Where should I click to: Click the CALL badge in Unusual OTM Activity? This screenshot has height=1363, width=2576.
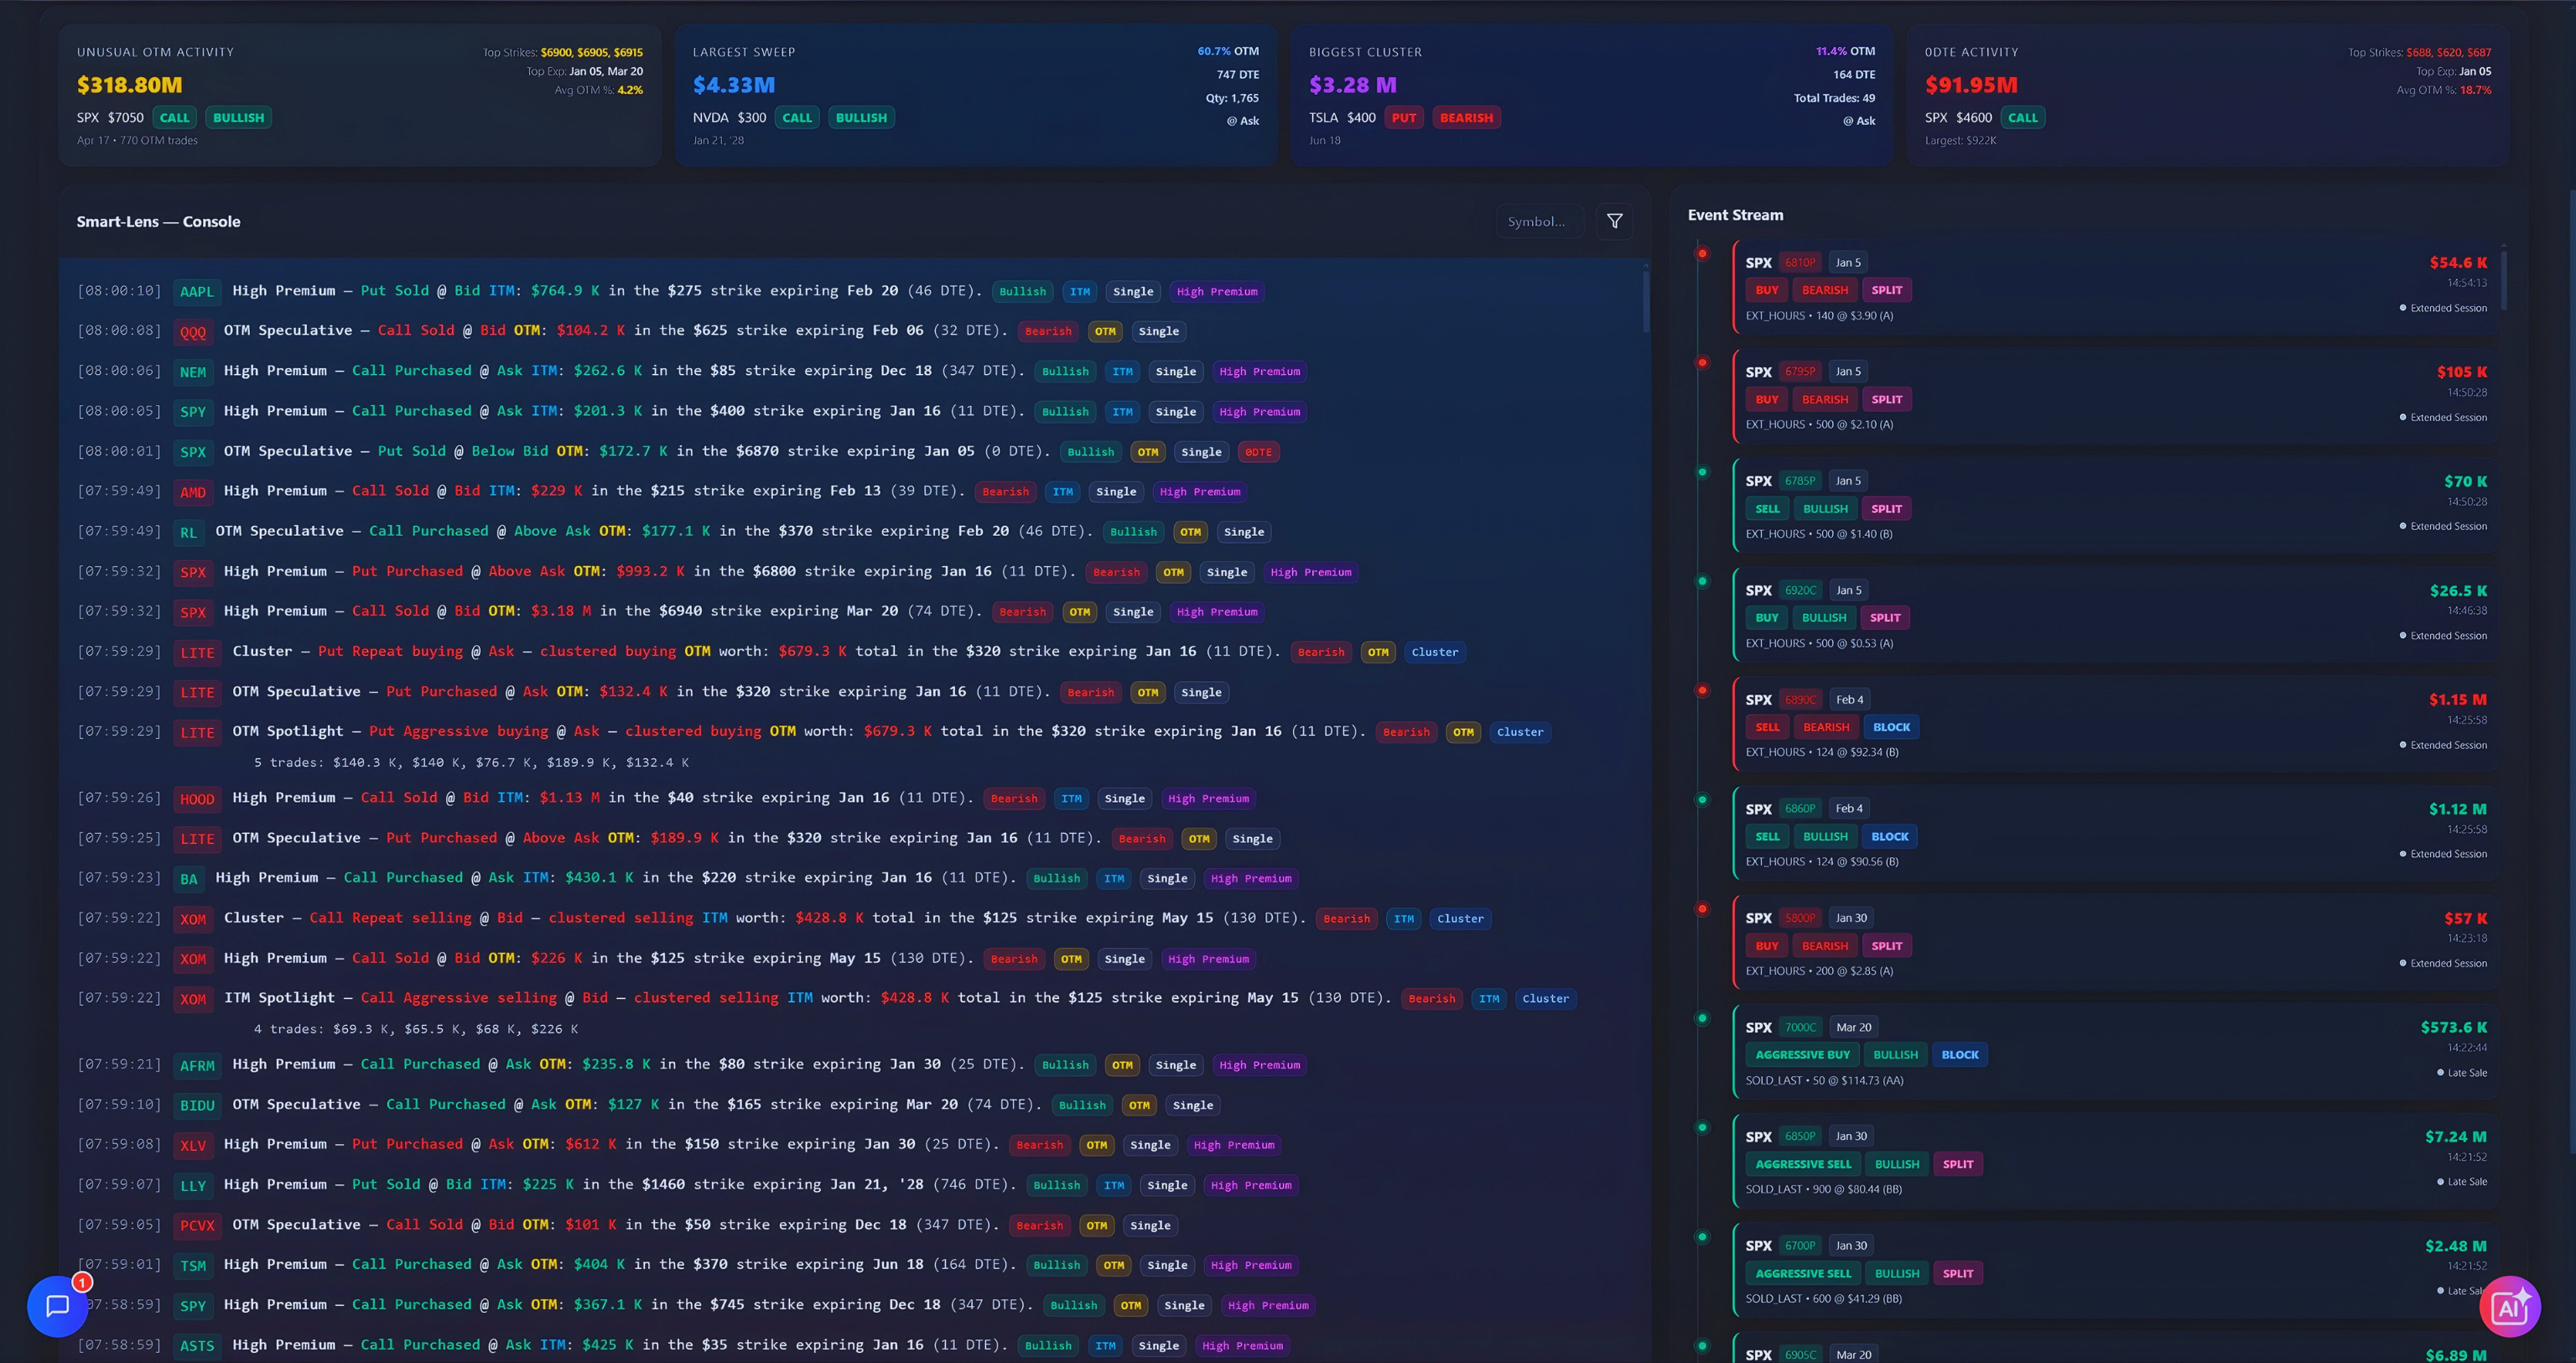point(174,117)
